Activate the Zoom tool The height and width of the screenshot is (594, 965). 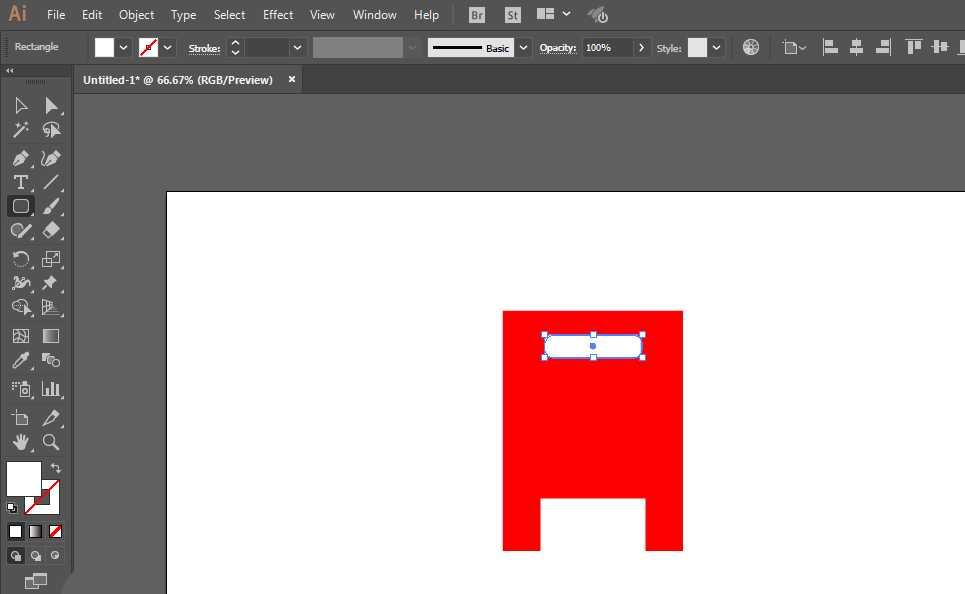coord(51,442)
